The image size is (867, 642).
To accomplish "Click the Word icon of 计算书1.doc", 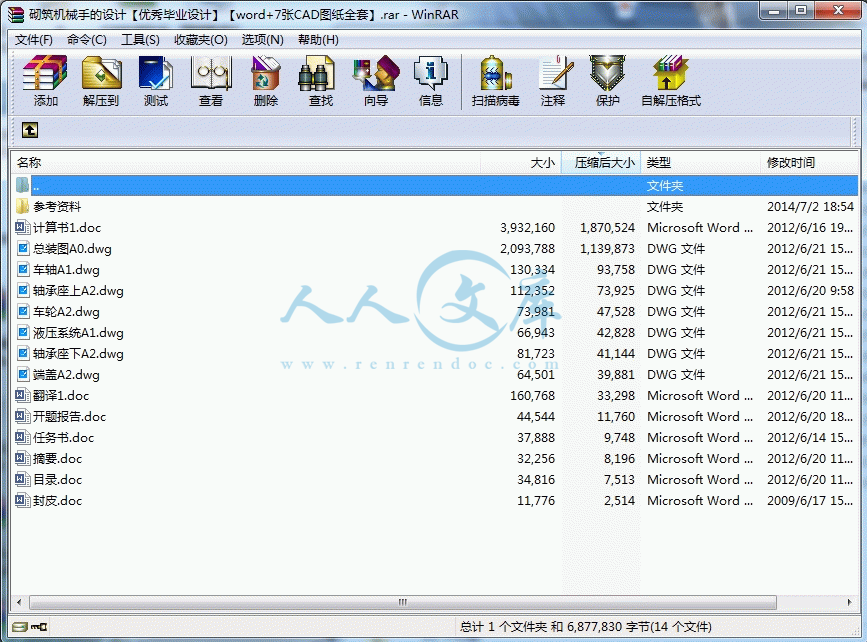I will 22,227.
